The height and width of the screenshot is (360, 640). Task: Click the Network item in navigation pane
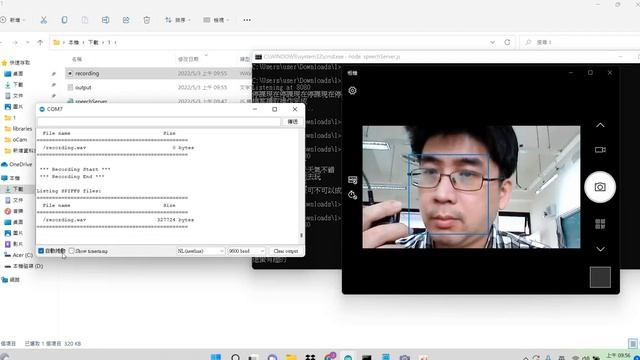pos(11,280)
